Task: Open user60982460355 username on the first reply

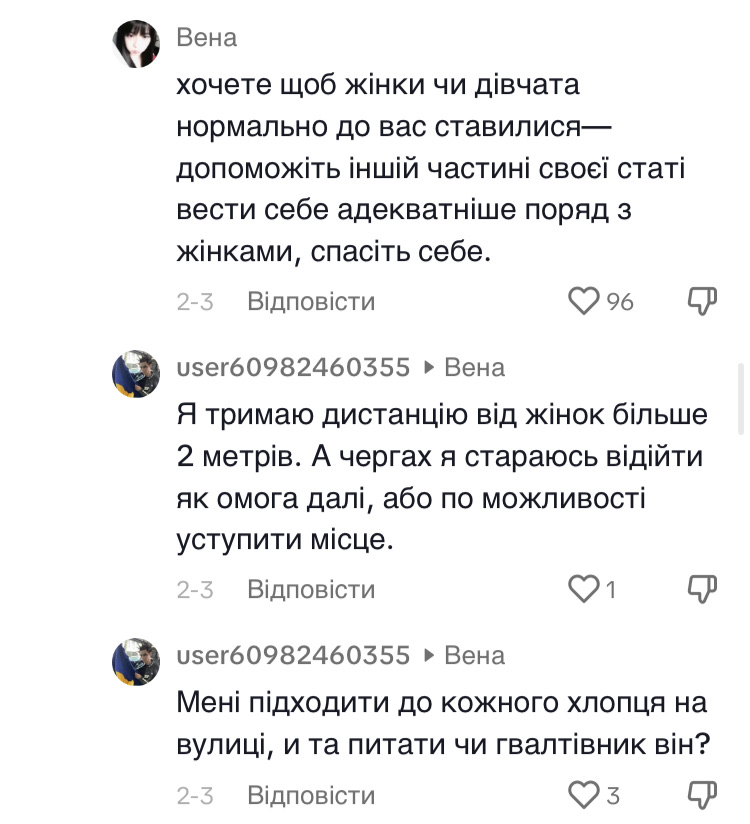Action: coord(293,367)
